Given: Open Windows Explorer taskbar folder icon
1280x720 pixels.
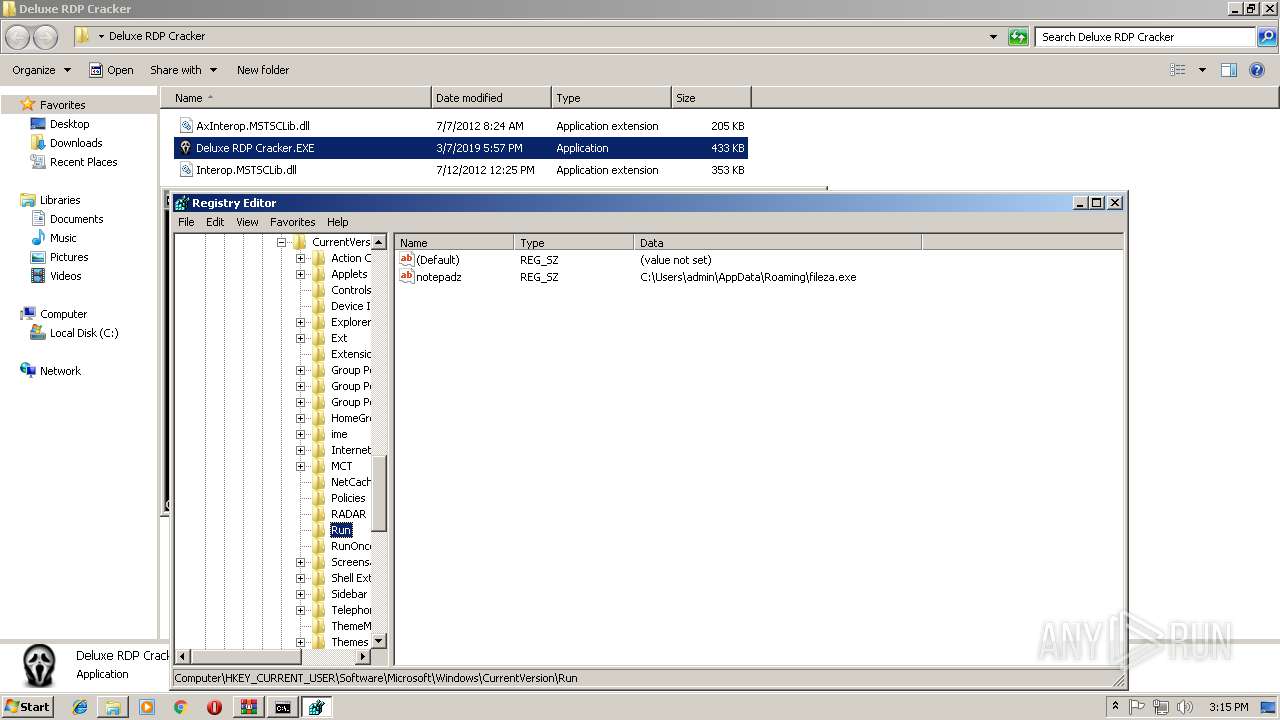Looking at the screenshot, I should click(x=113, y=707).
